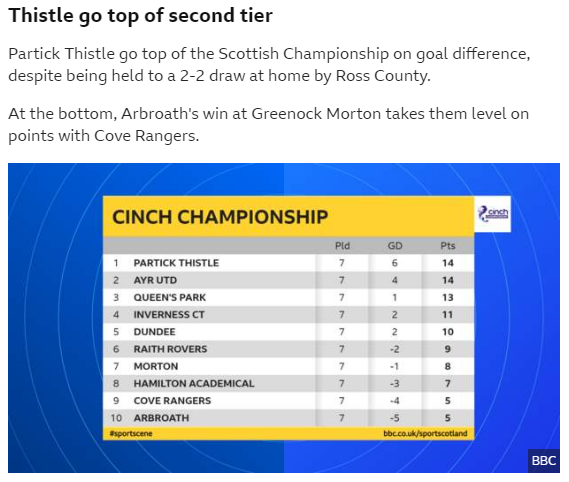This screenshot has height=482, width=569.
Task: Select the Hamilton Academical row
Action: click(x=288, y=383)
